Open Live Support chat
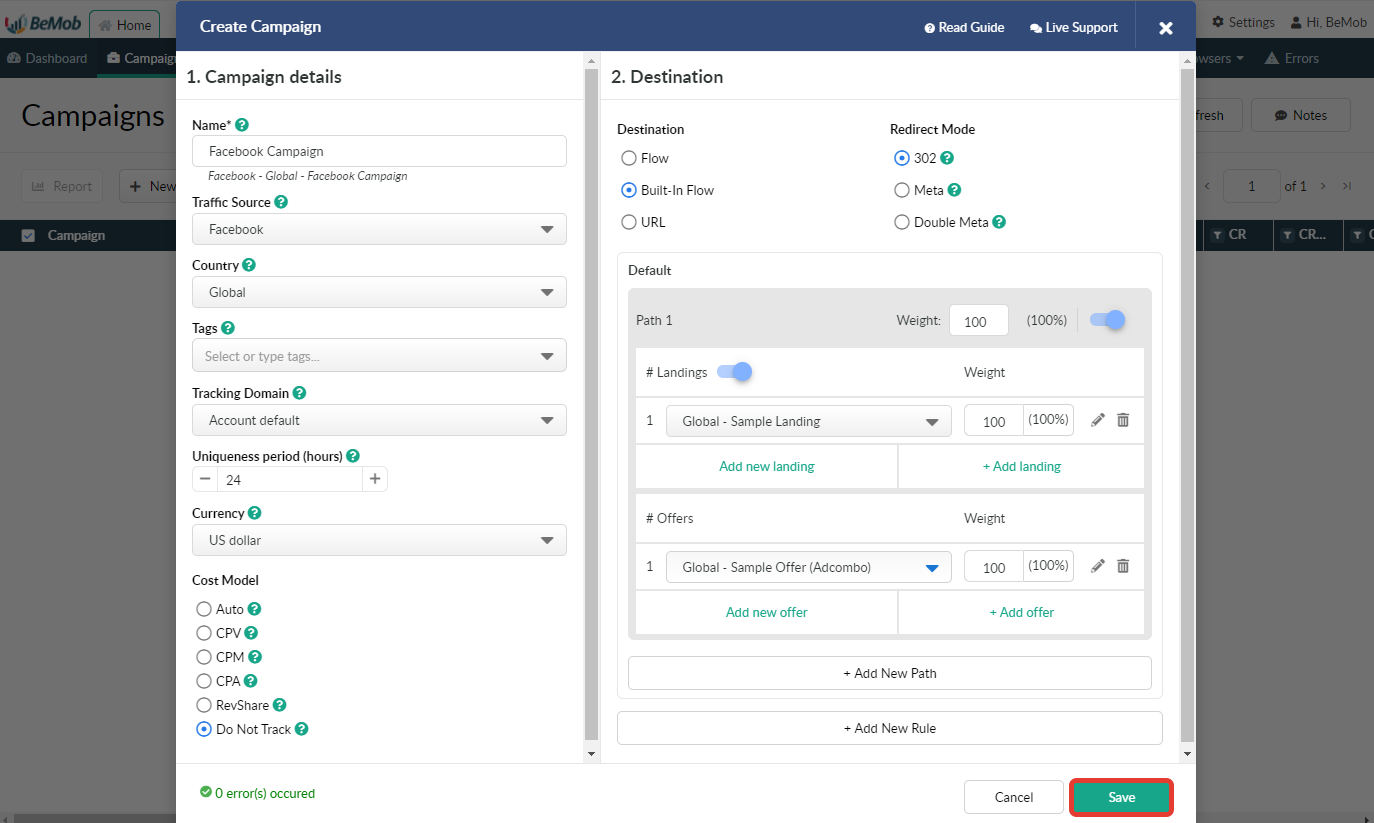 (1074, 27)
